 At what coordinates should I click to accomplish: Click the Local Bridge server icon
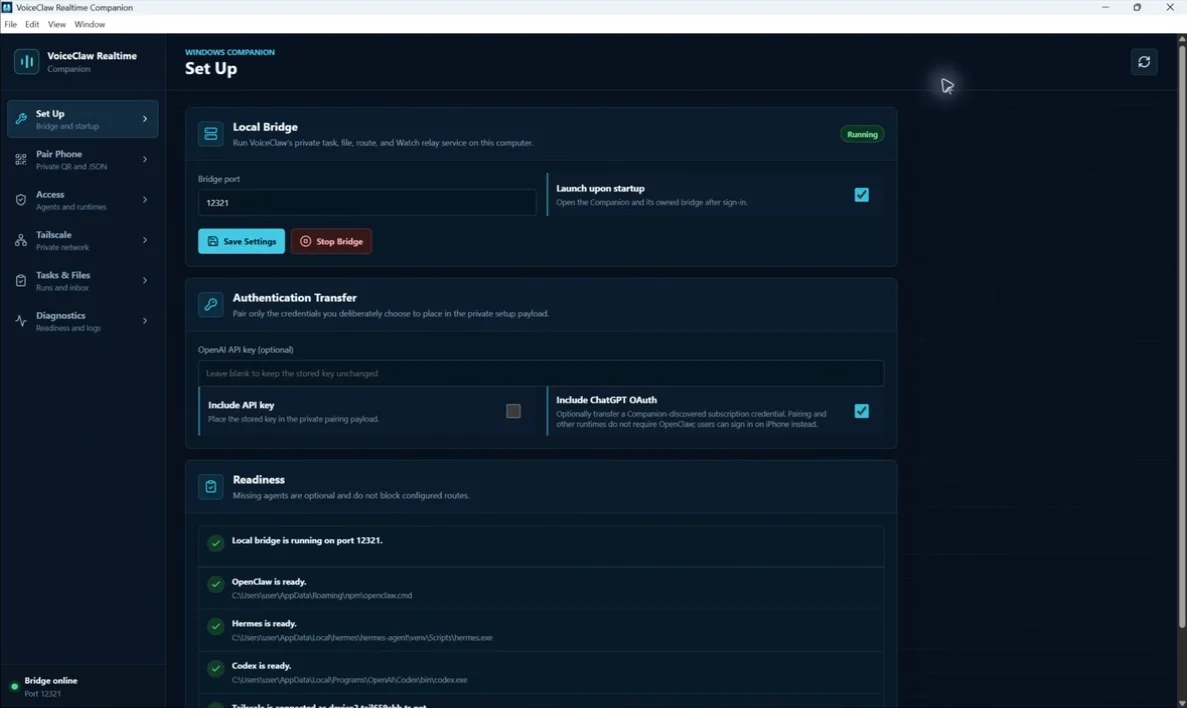pyautogui.click(x=210, y=134)
